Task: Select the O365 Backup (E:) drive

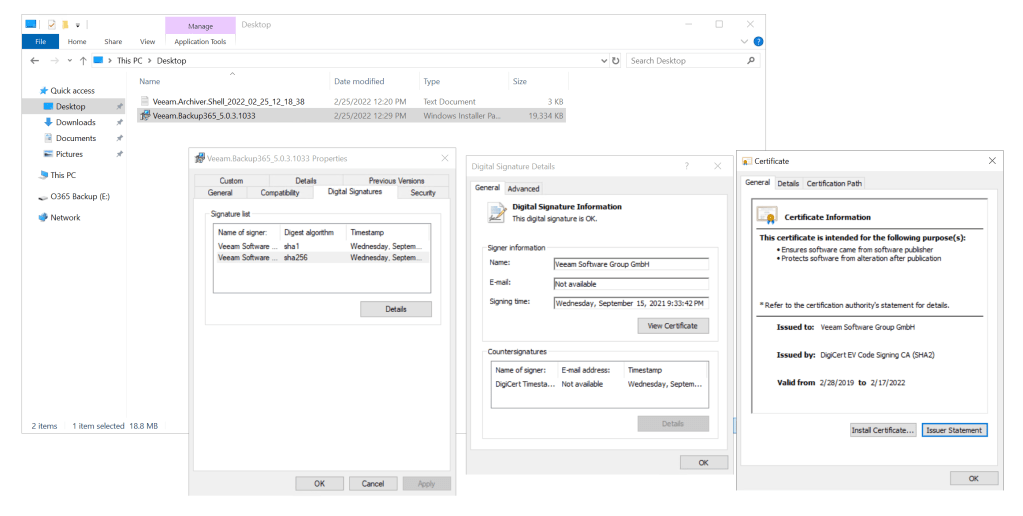Action: 79,196
